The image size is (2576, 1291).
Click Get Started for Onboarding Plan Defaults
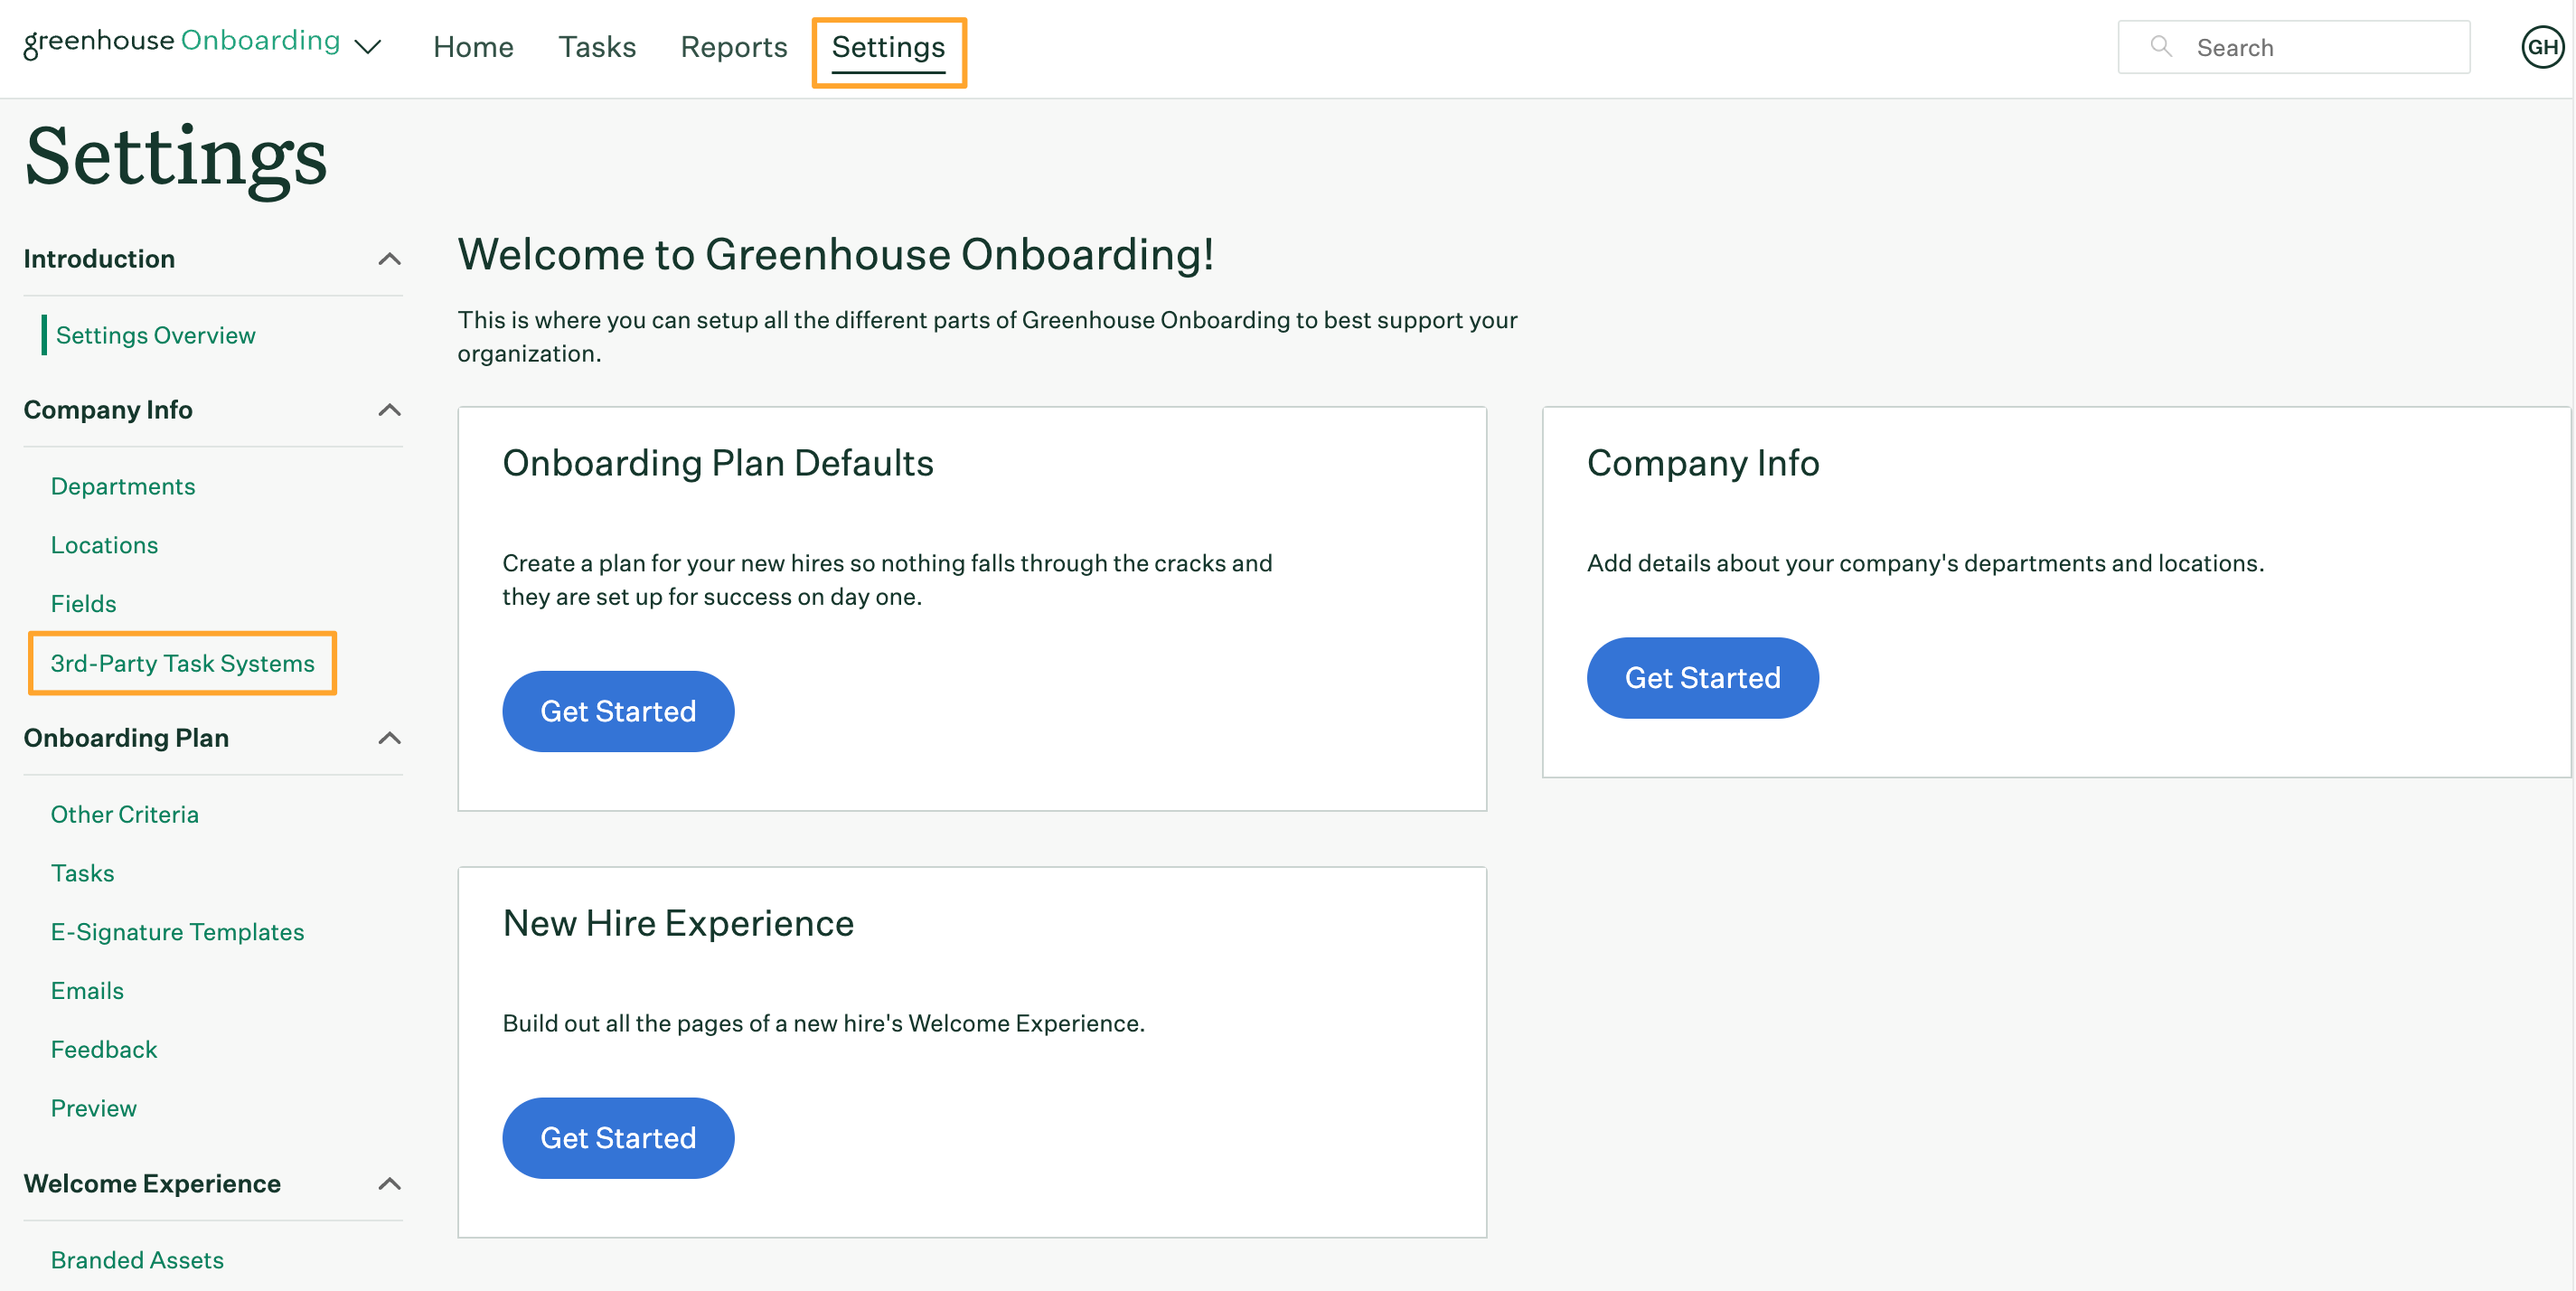(x=617, y=711)
